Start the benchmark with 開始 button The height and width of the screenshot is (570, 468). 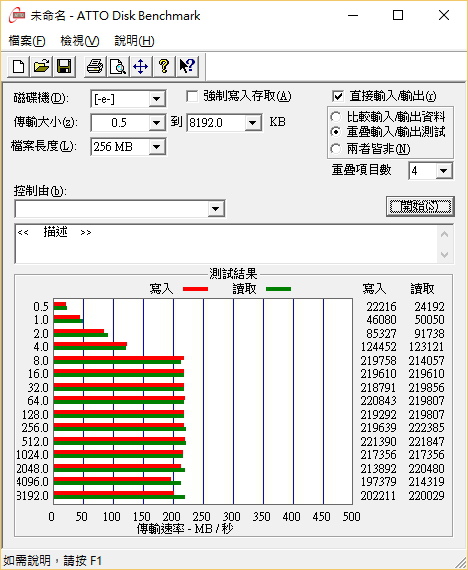coord(420,206)
